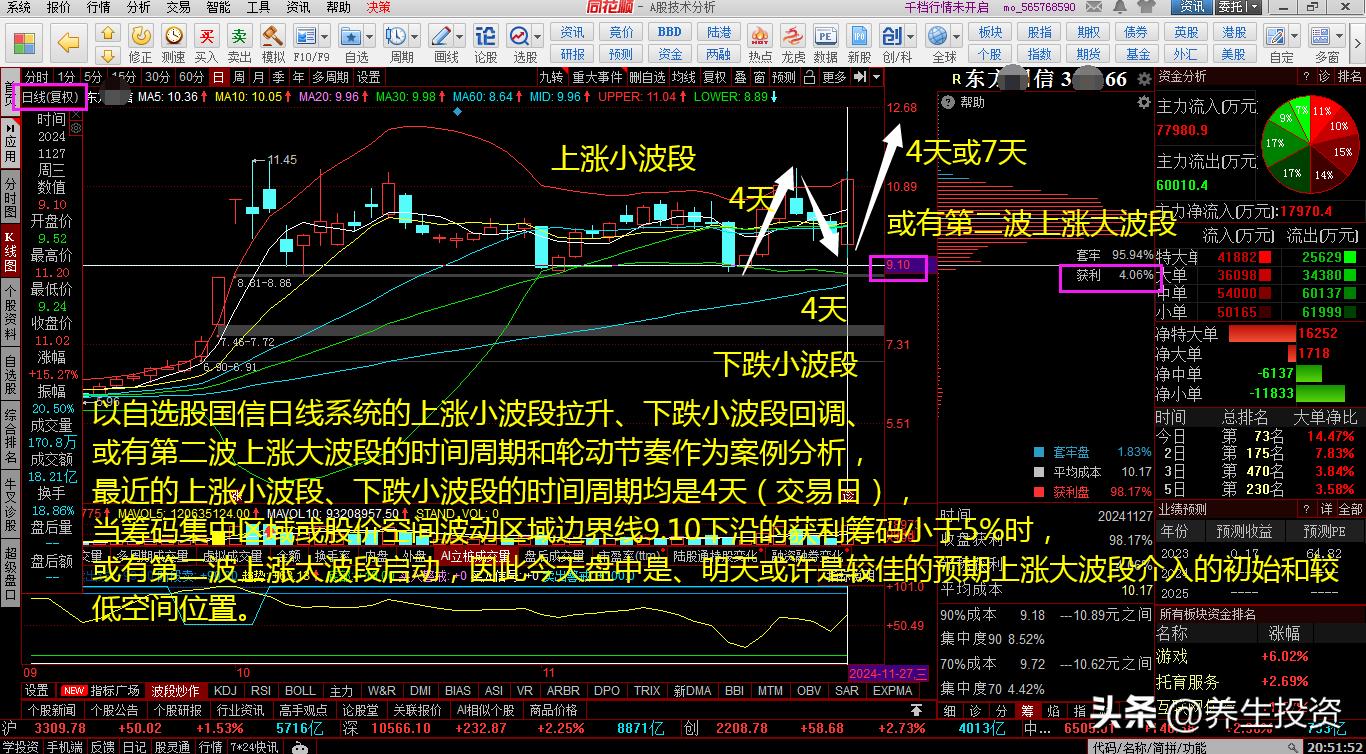
Task: Open the 热点 hot topics icon
Action: [760, 44]
